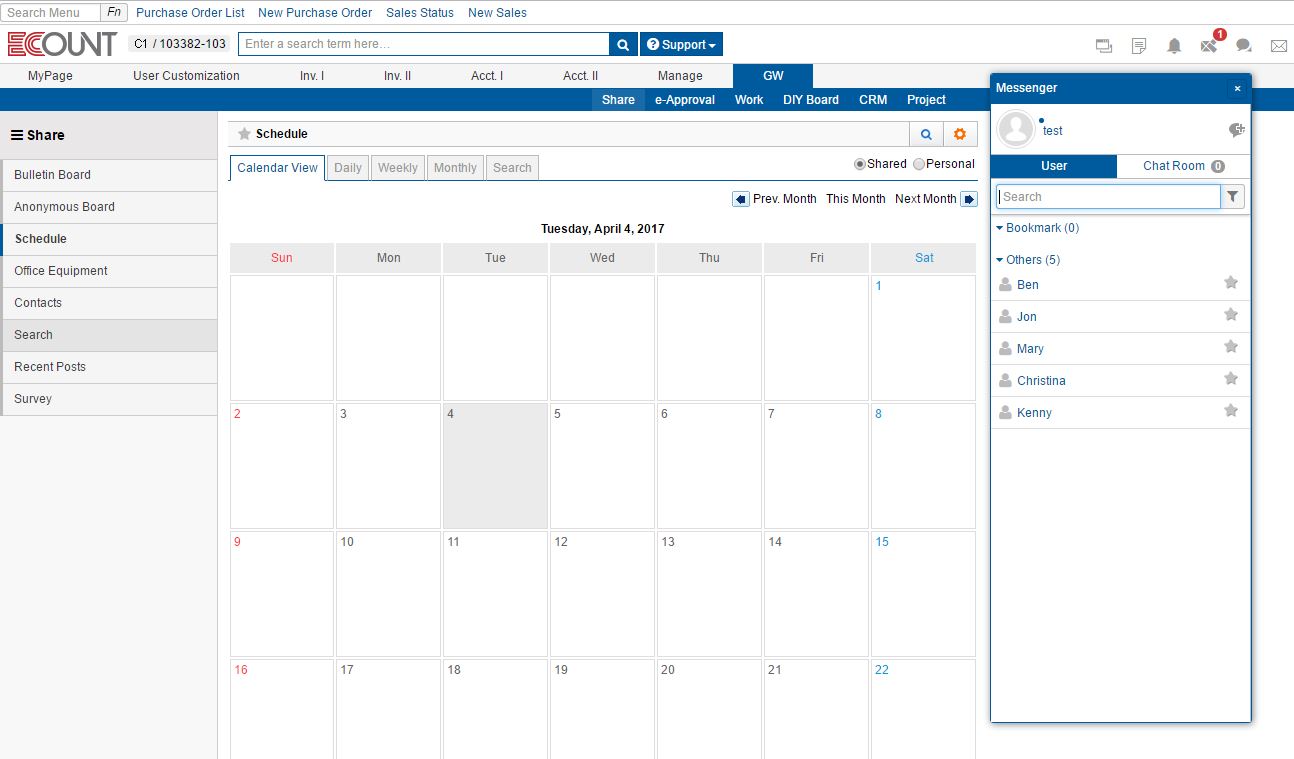Close the Messenger panel

pos(1237,88)
